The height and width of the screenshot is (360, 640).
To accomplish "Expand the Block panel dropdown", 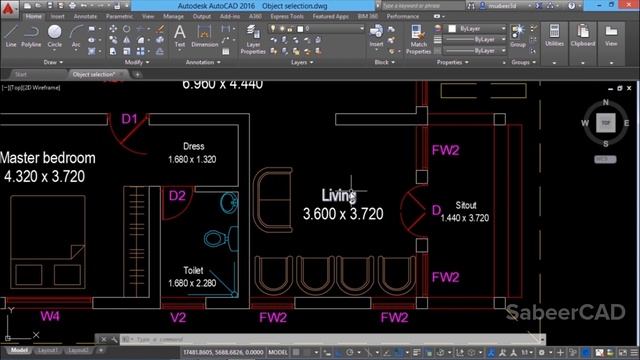I will pyautogui.click(x=384, y=62).
